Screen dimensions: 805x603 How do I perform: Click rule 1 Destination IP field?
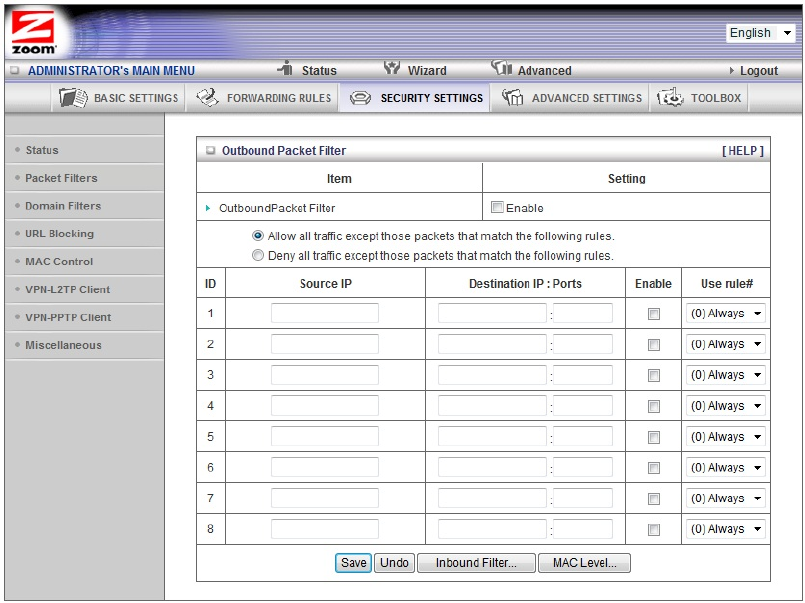click(492, 313)
